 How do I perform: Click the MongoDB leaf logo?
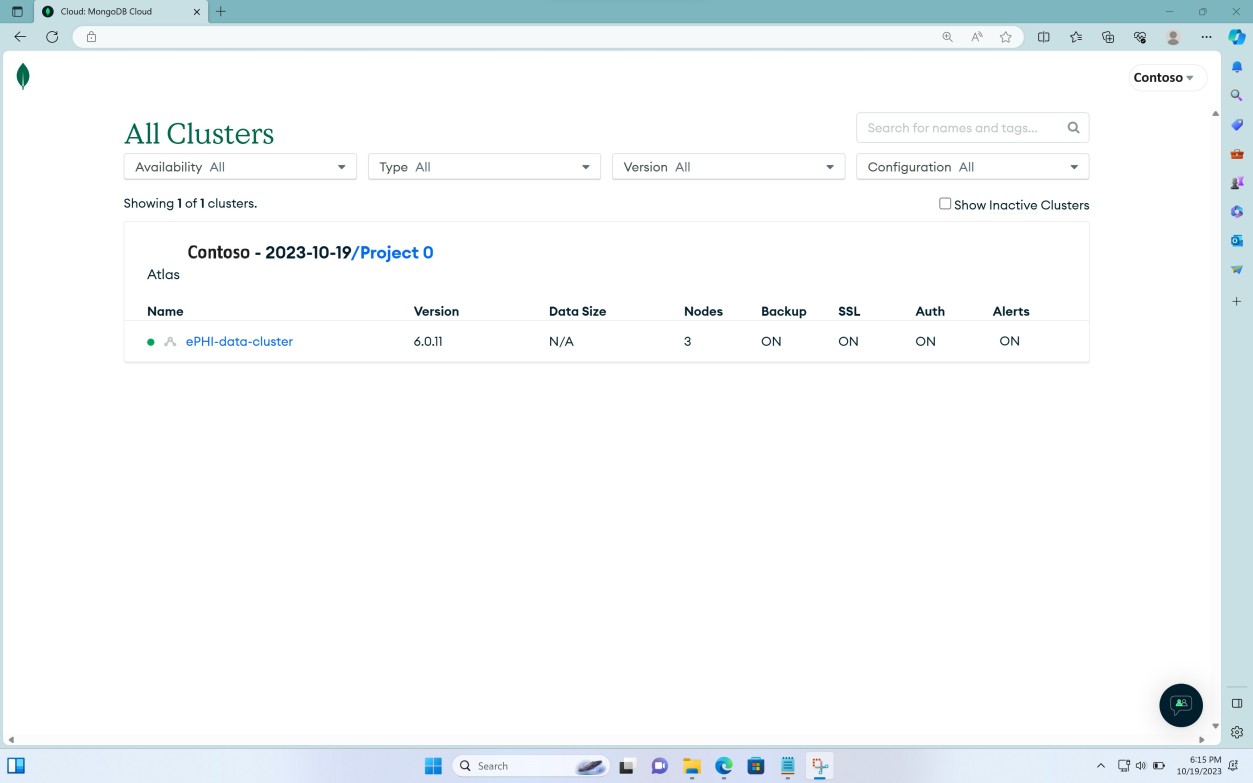click(22, 76)
